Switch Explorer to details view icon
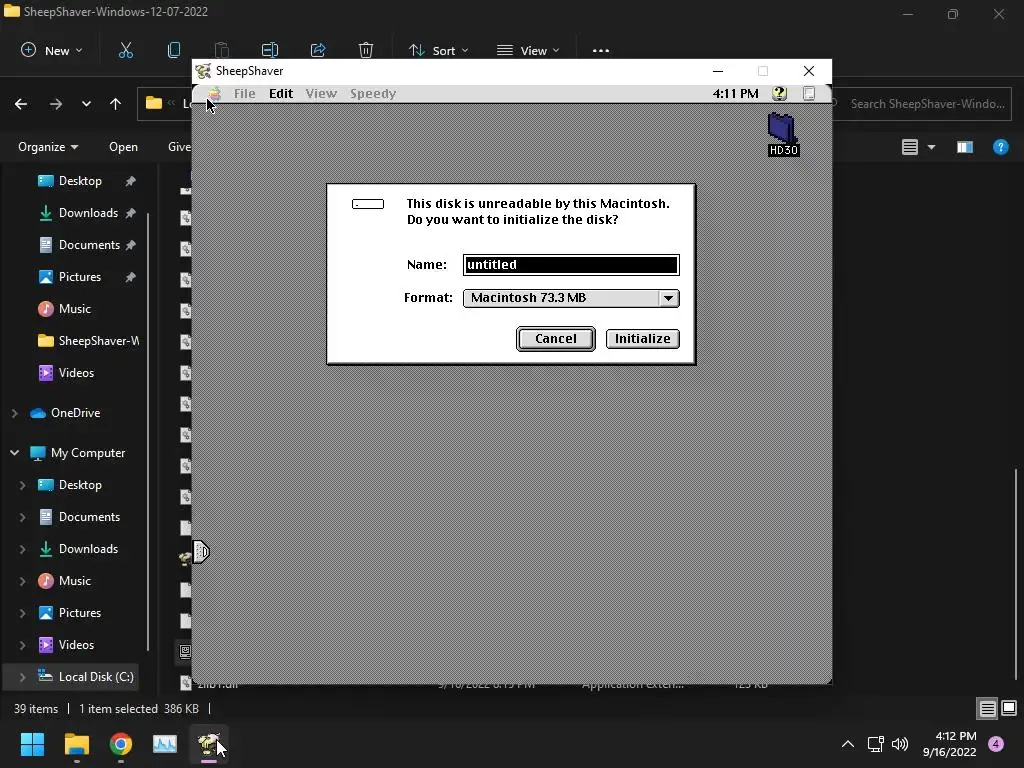This screenshot has height=768, width=1024. (987, 709)
